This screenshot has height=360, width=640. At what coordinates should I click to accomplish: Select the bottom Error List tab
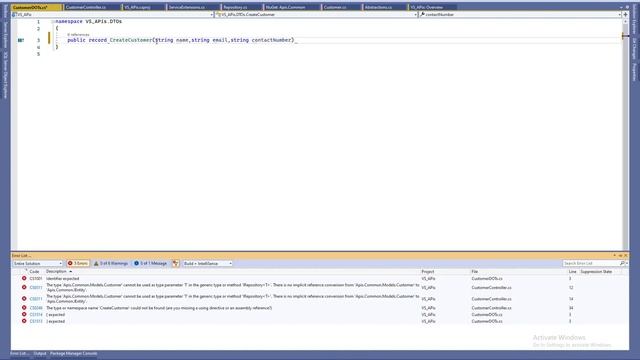pos(20,353)
